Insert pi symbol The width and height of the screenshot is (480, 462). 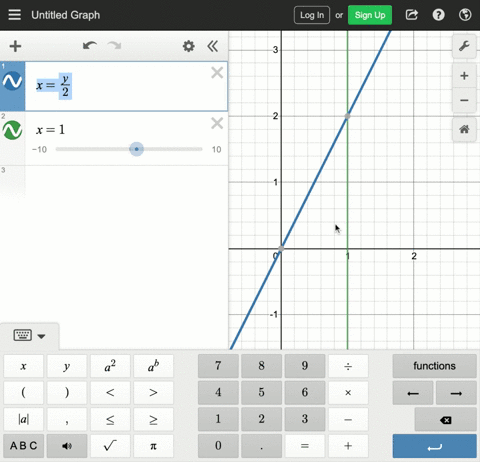[153, 446]
